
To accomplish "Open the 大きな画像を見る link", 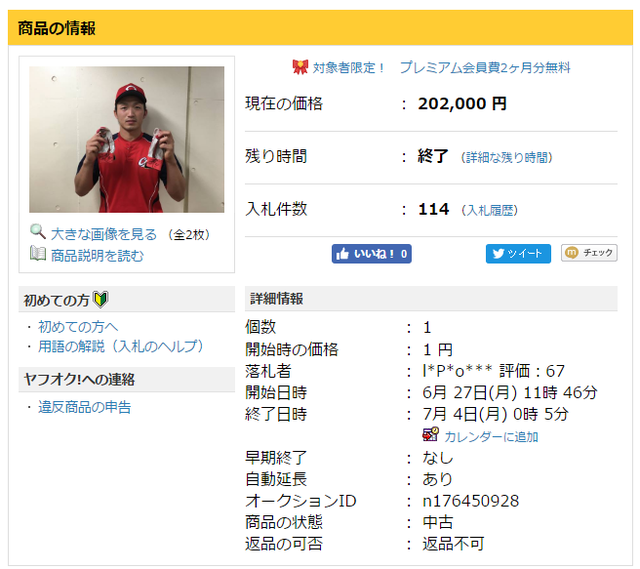I will 104,234.
